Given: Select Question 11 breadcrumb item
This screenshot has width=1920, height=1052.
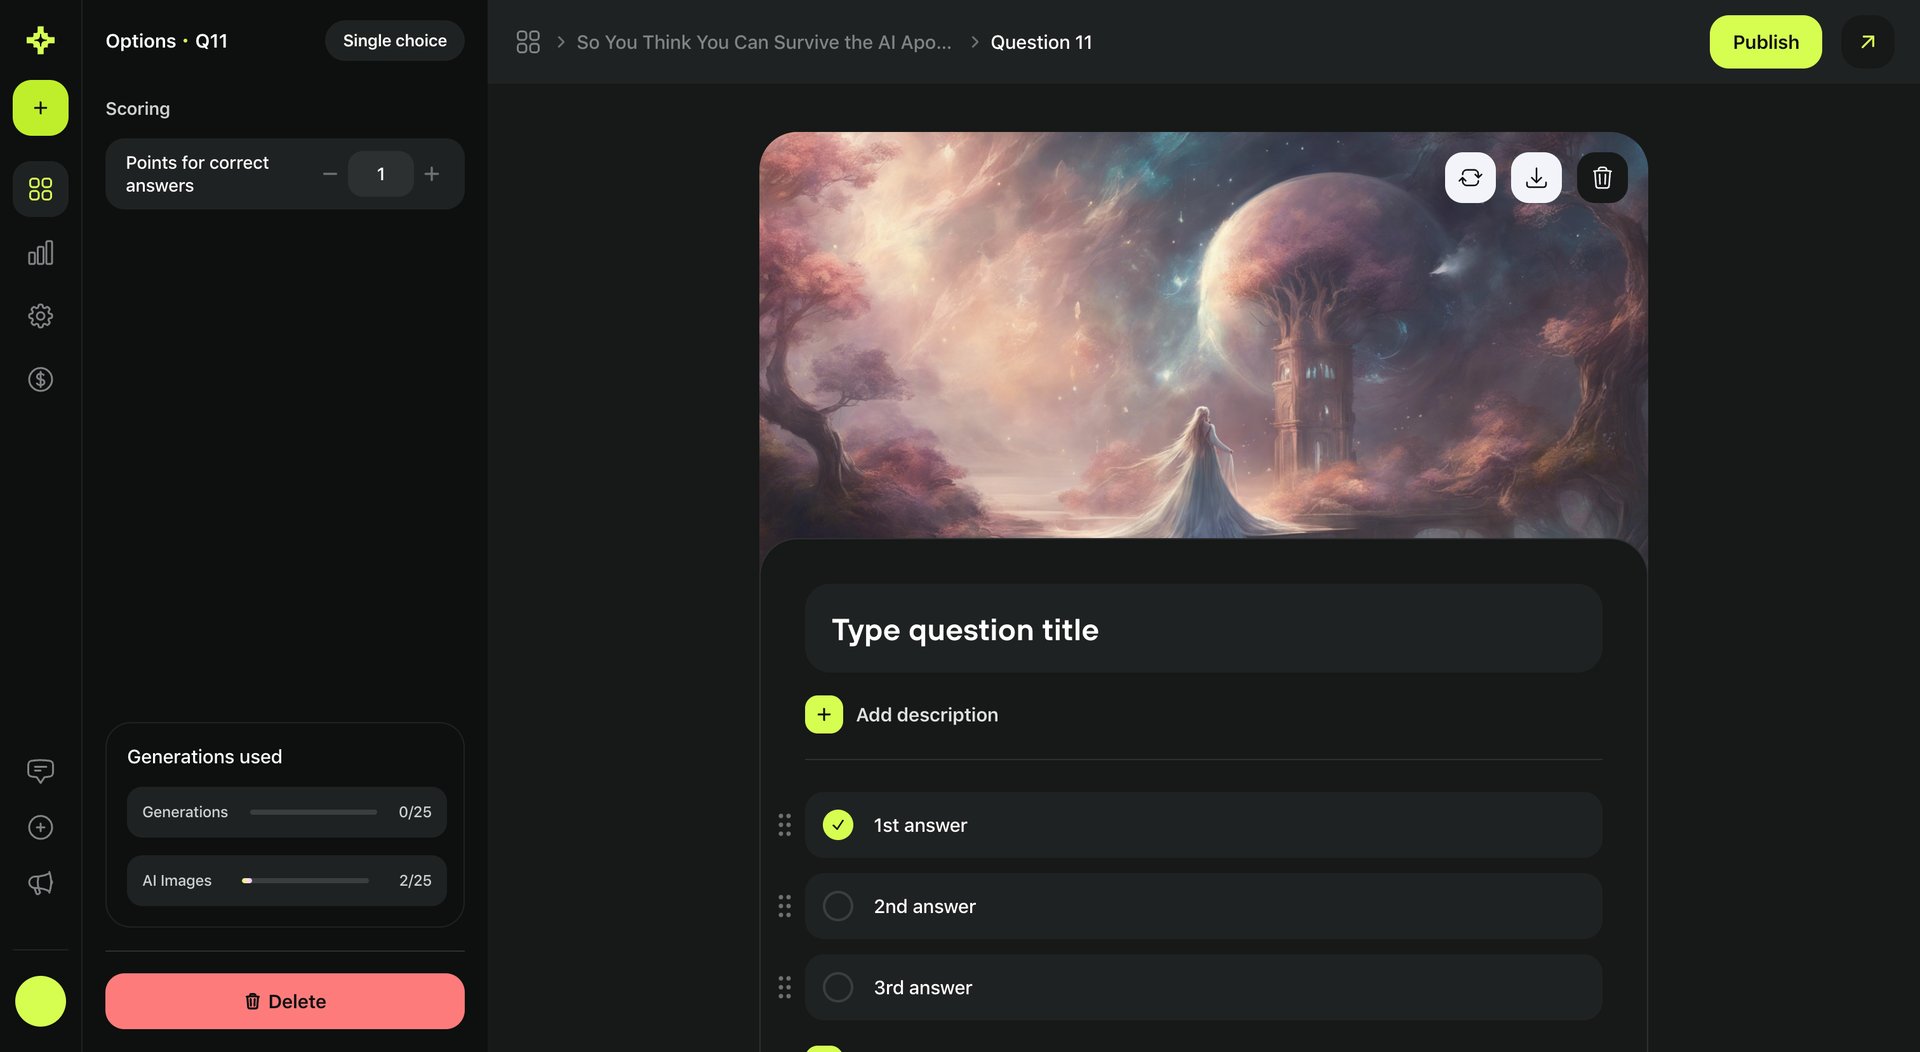Looking at the screenshot, I should (1041, 42).
